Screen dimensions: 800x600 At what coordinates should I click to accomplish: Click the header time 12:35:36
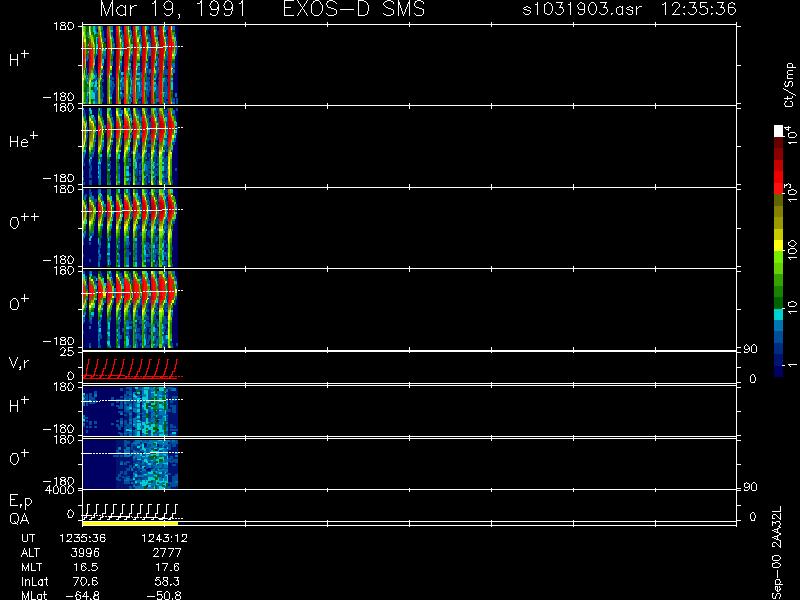click(x=698, y=9)
